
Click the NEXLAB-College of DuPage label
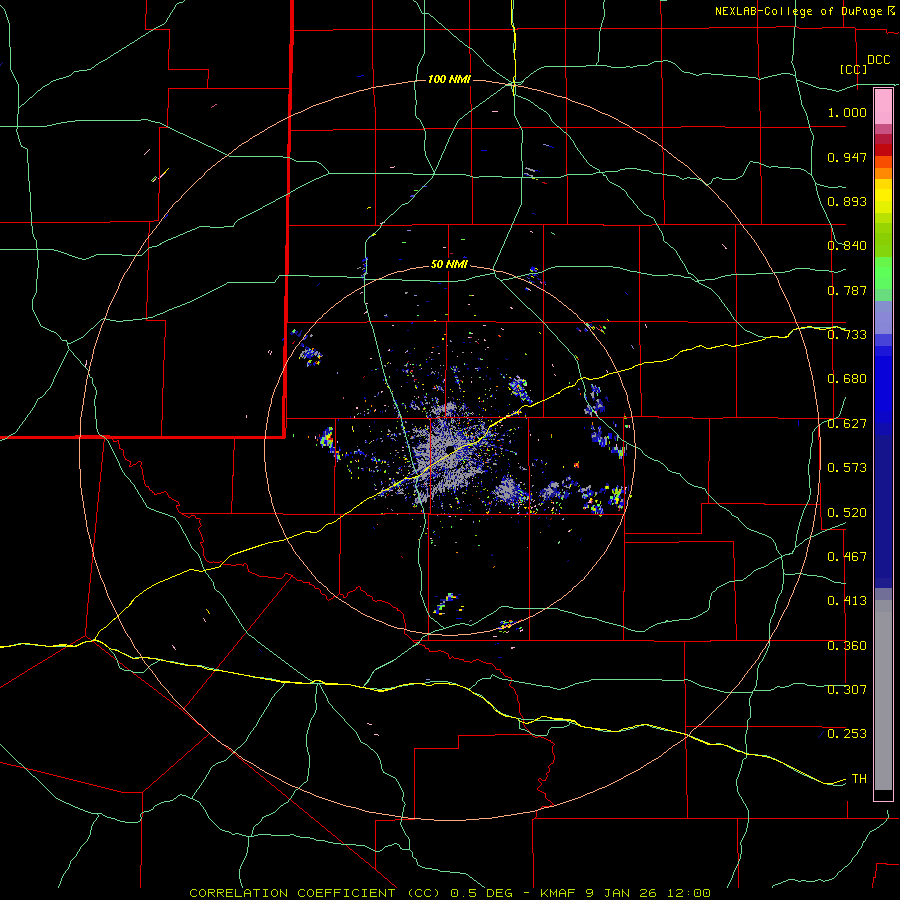[798, 11]
